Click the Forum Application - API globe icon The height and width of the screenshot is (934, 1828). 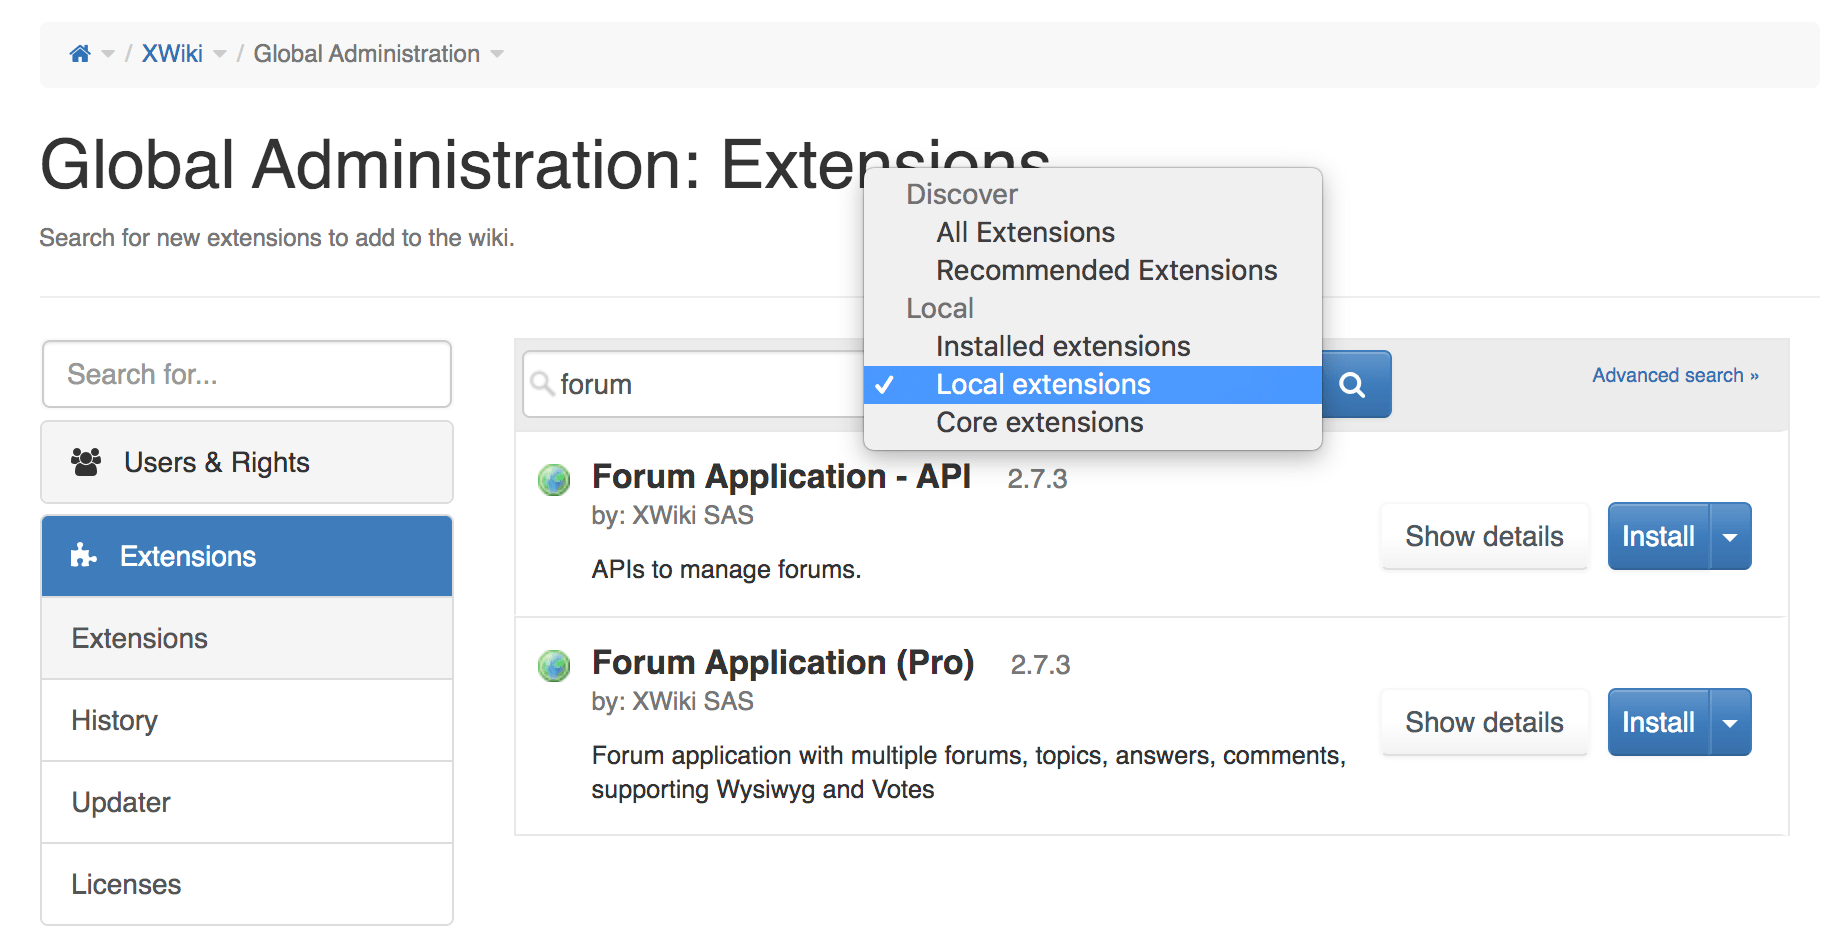554,480
